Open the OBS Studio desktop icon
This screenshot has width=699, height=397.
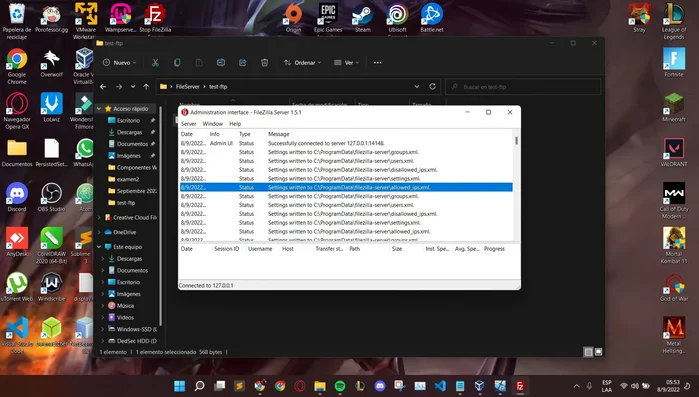(x=51, y=197)
